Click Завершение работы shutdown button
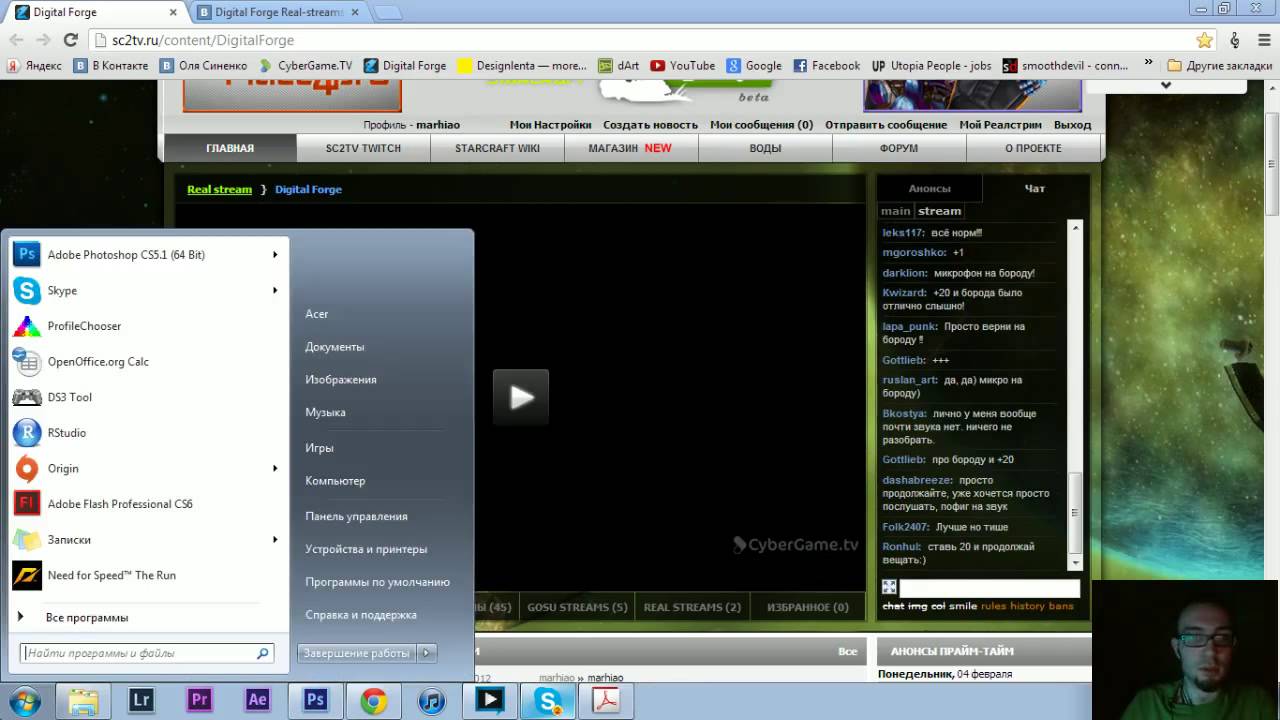 (357, 653)
